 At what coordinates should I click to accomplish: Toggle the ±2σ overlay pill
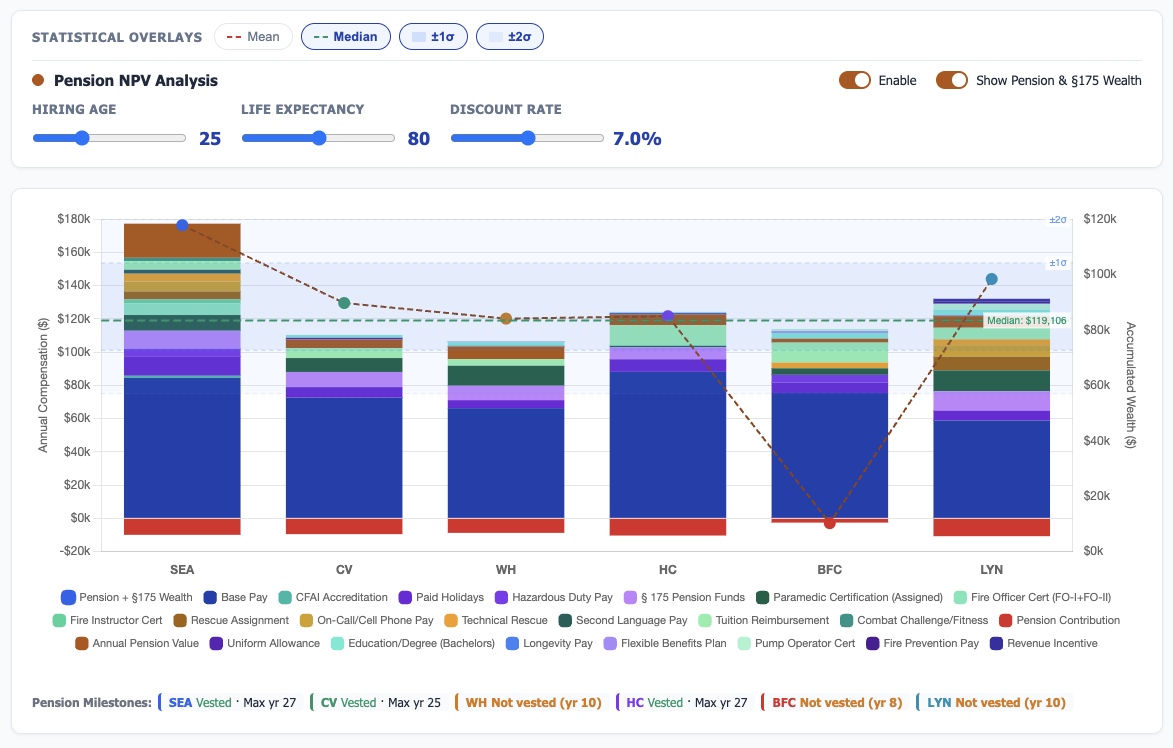[x=509, y=37]
